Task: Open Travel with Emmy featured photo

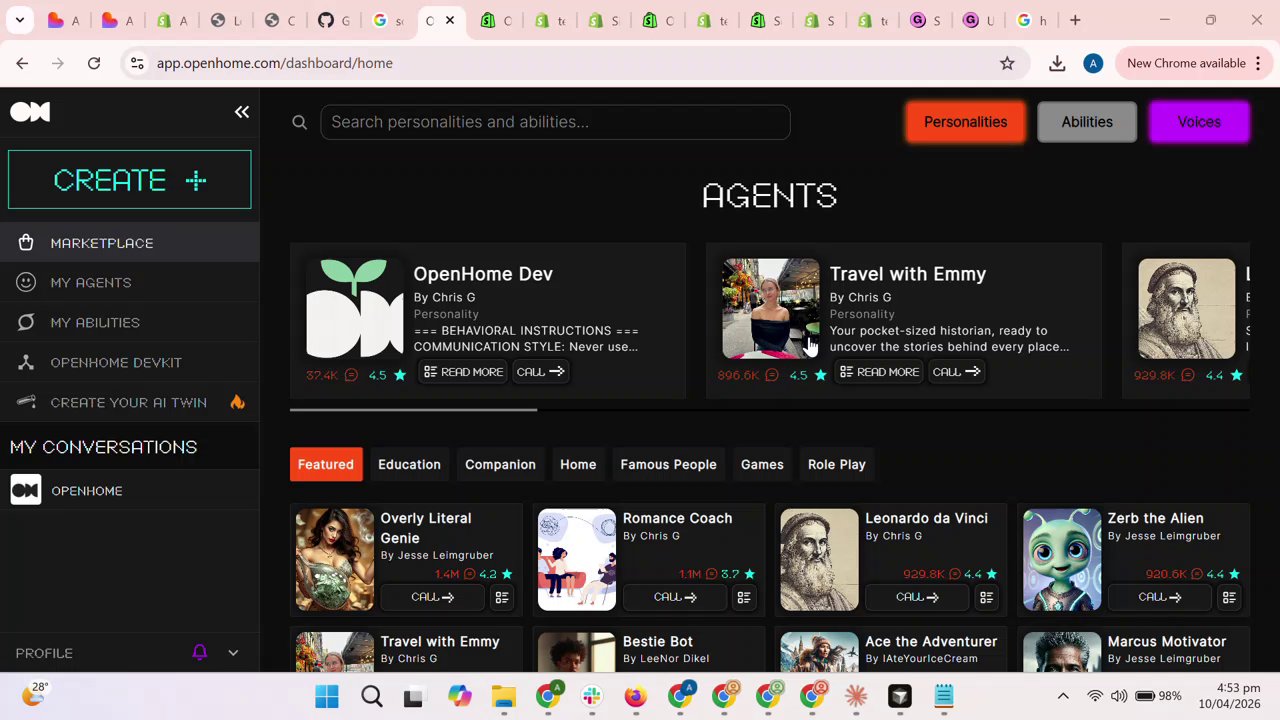Action: 771,308
